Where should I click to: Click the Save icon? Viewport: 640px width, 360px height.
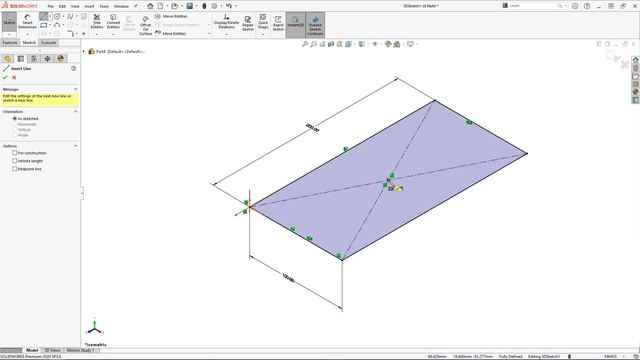point(190,6)
